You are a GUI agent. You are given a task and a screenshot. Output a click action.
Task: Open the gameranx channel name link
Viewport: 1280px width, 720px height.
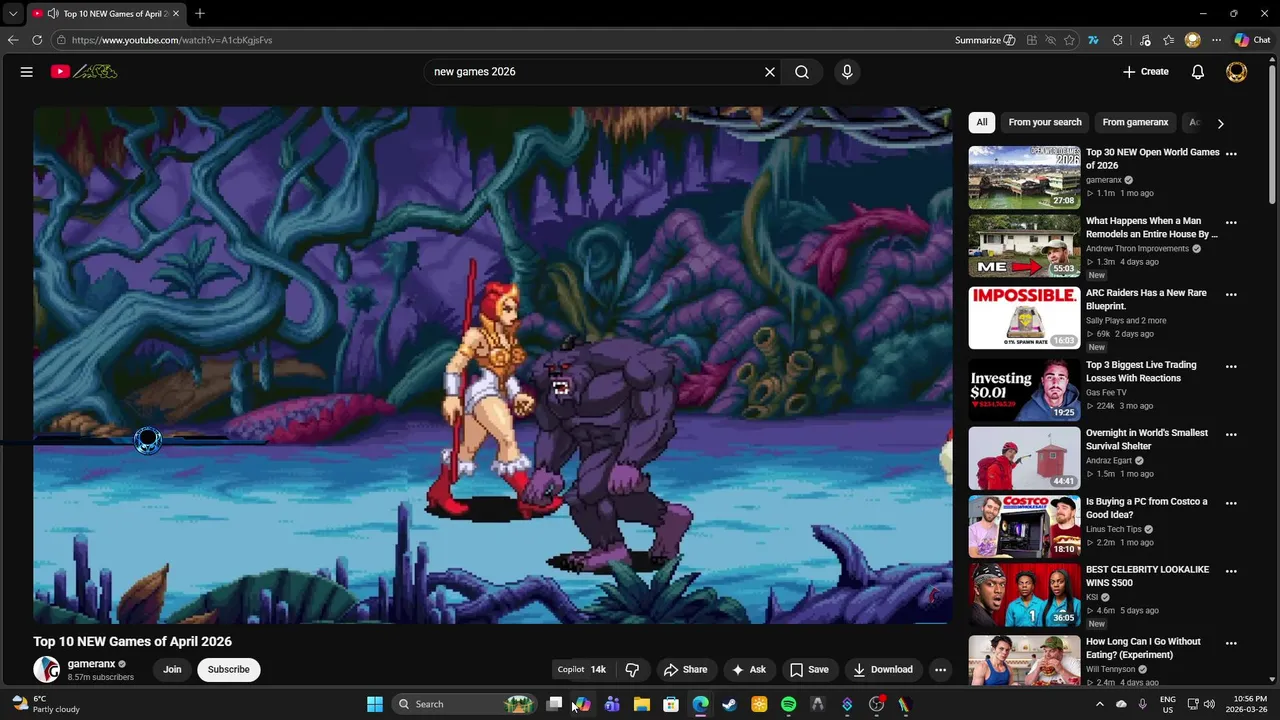click(x=91, y=664)
